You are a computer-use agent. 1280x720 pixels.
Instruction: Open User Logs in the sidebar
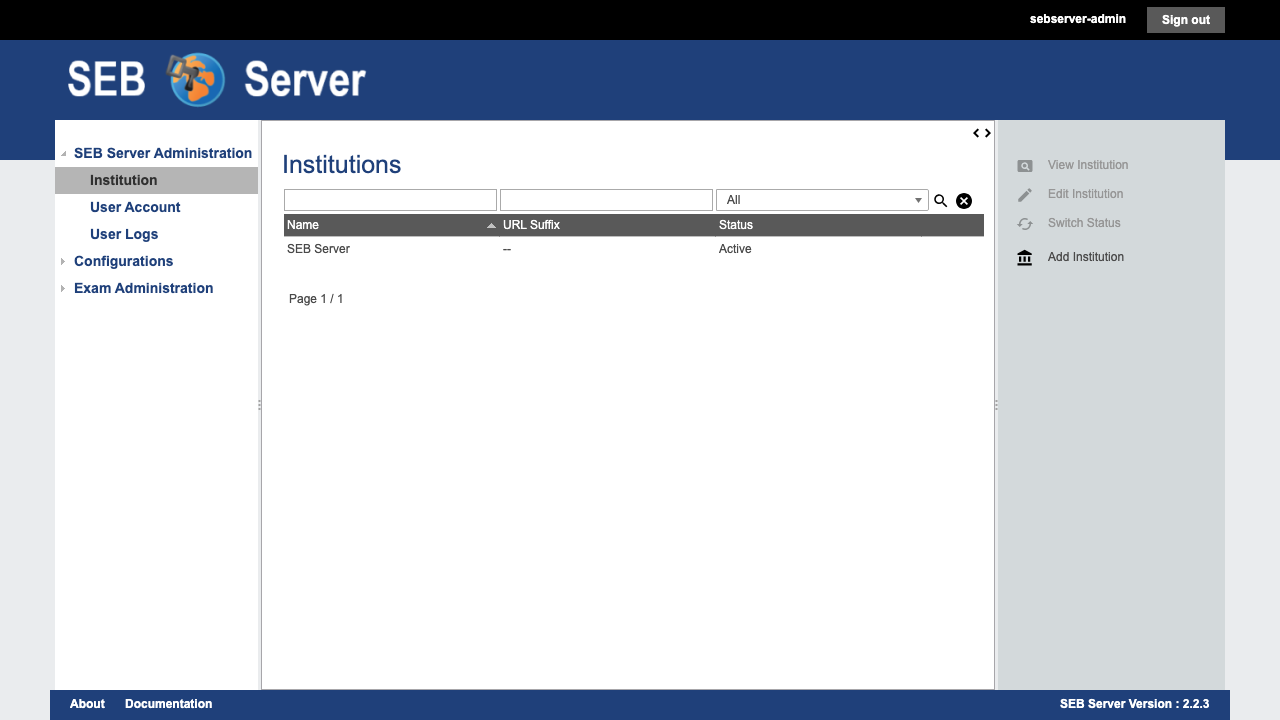click(x=124, y=234)
